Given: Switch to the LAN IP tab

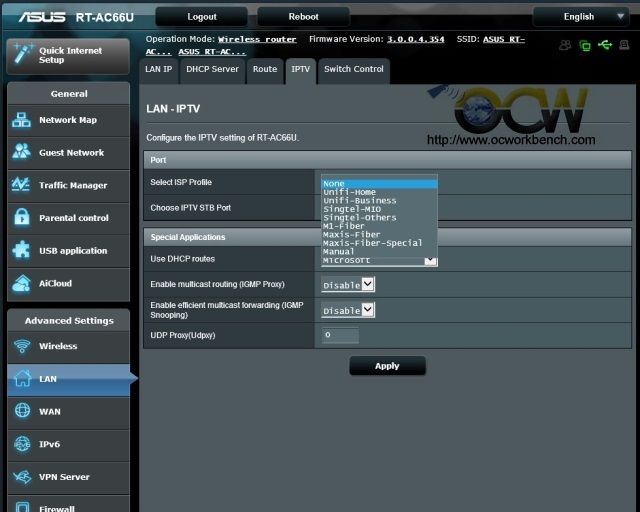Looking at the screenshot, I should tap(159, 70).
